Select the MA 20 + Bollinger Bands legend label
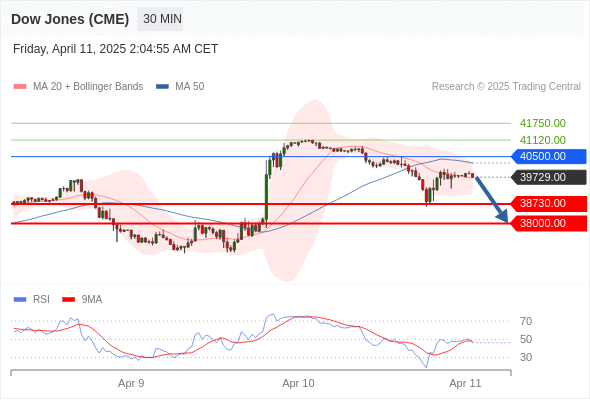Image resolution: width=590 pixels, height=400 pixels. 88,87
